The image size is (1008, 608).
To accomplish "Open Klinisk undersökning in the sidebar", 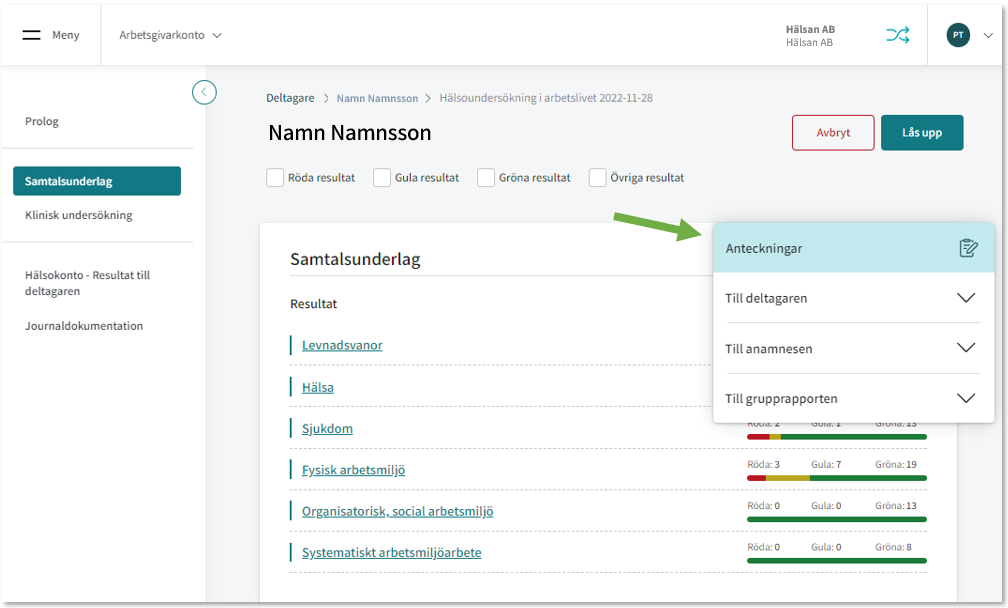I will click(78, 215).
